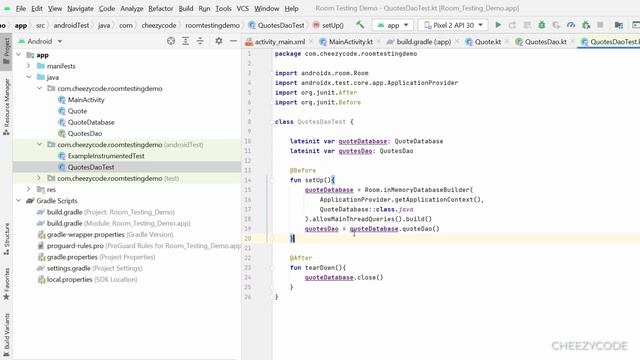The width and height of the screenshot is (640, 360).
Task: Open the VCS menu
Action: point(242,8)
